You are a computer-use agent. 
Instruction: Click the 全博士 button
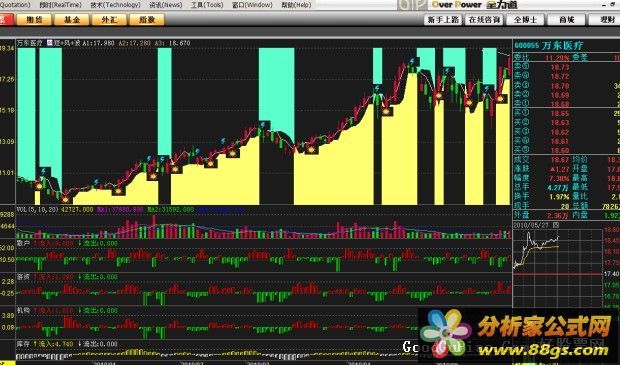tap(525, 19)
